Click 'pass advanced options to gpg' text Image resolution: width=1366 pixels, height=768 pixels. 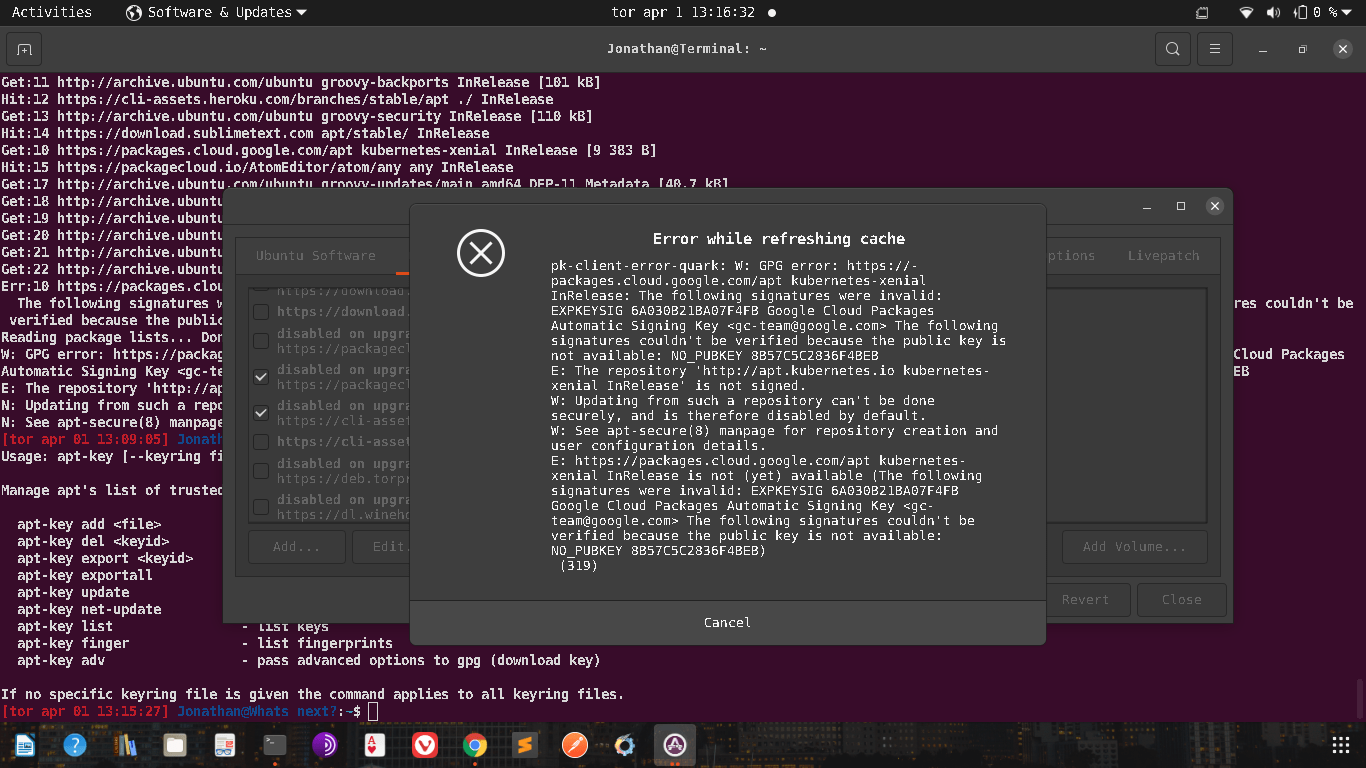pos(429,660)
